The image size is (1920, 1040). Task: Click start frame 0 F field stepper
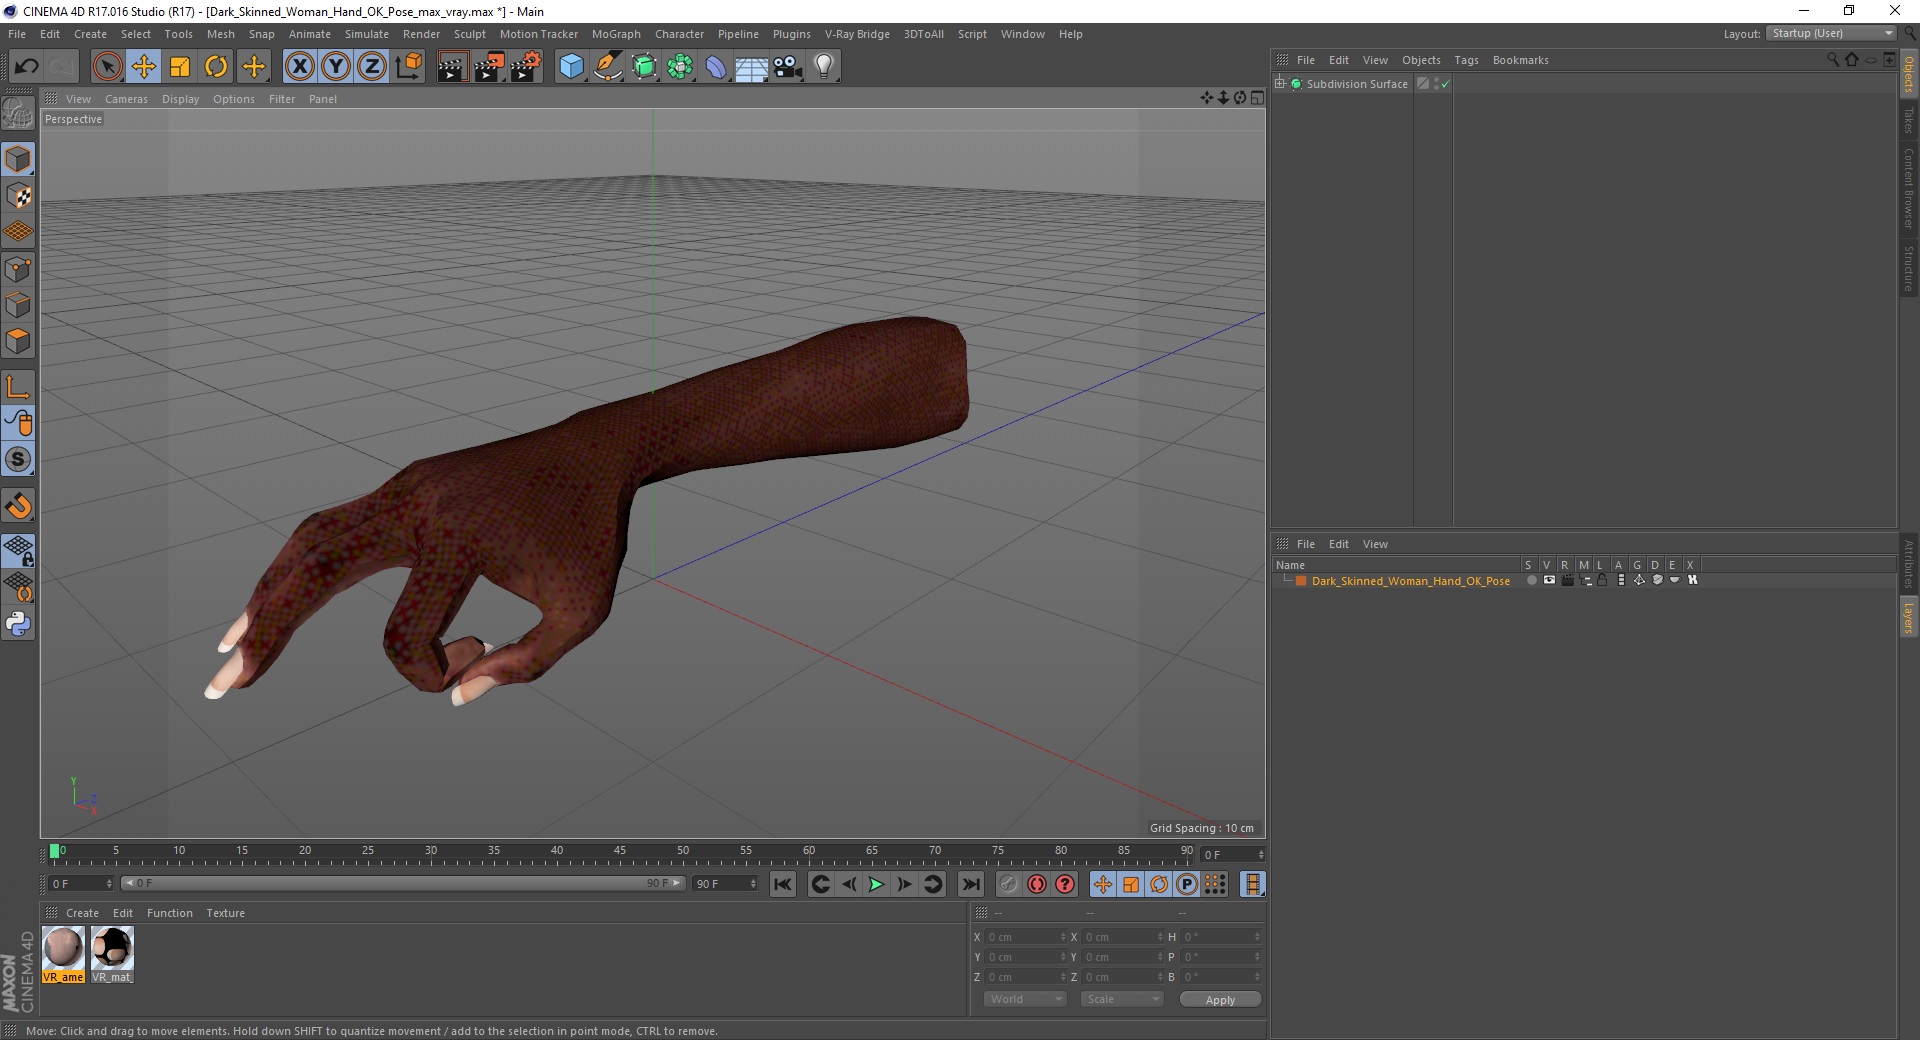pyautogui.click(x=109, y=884)
